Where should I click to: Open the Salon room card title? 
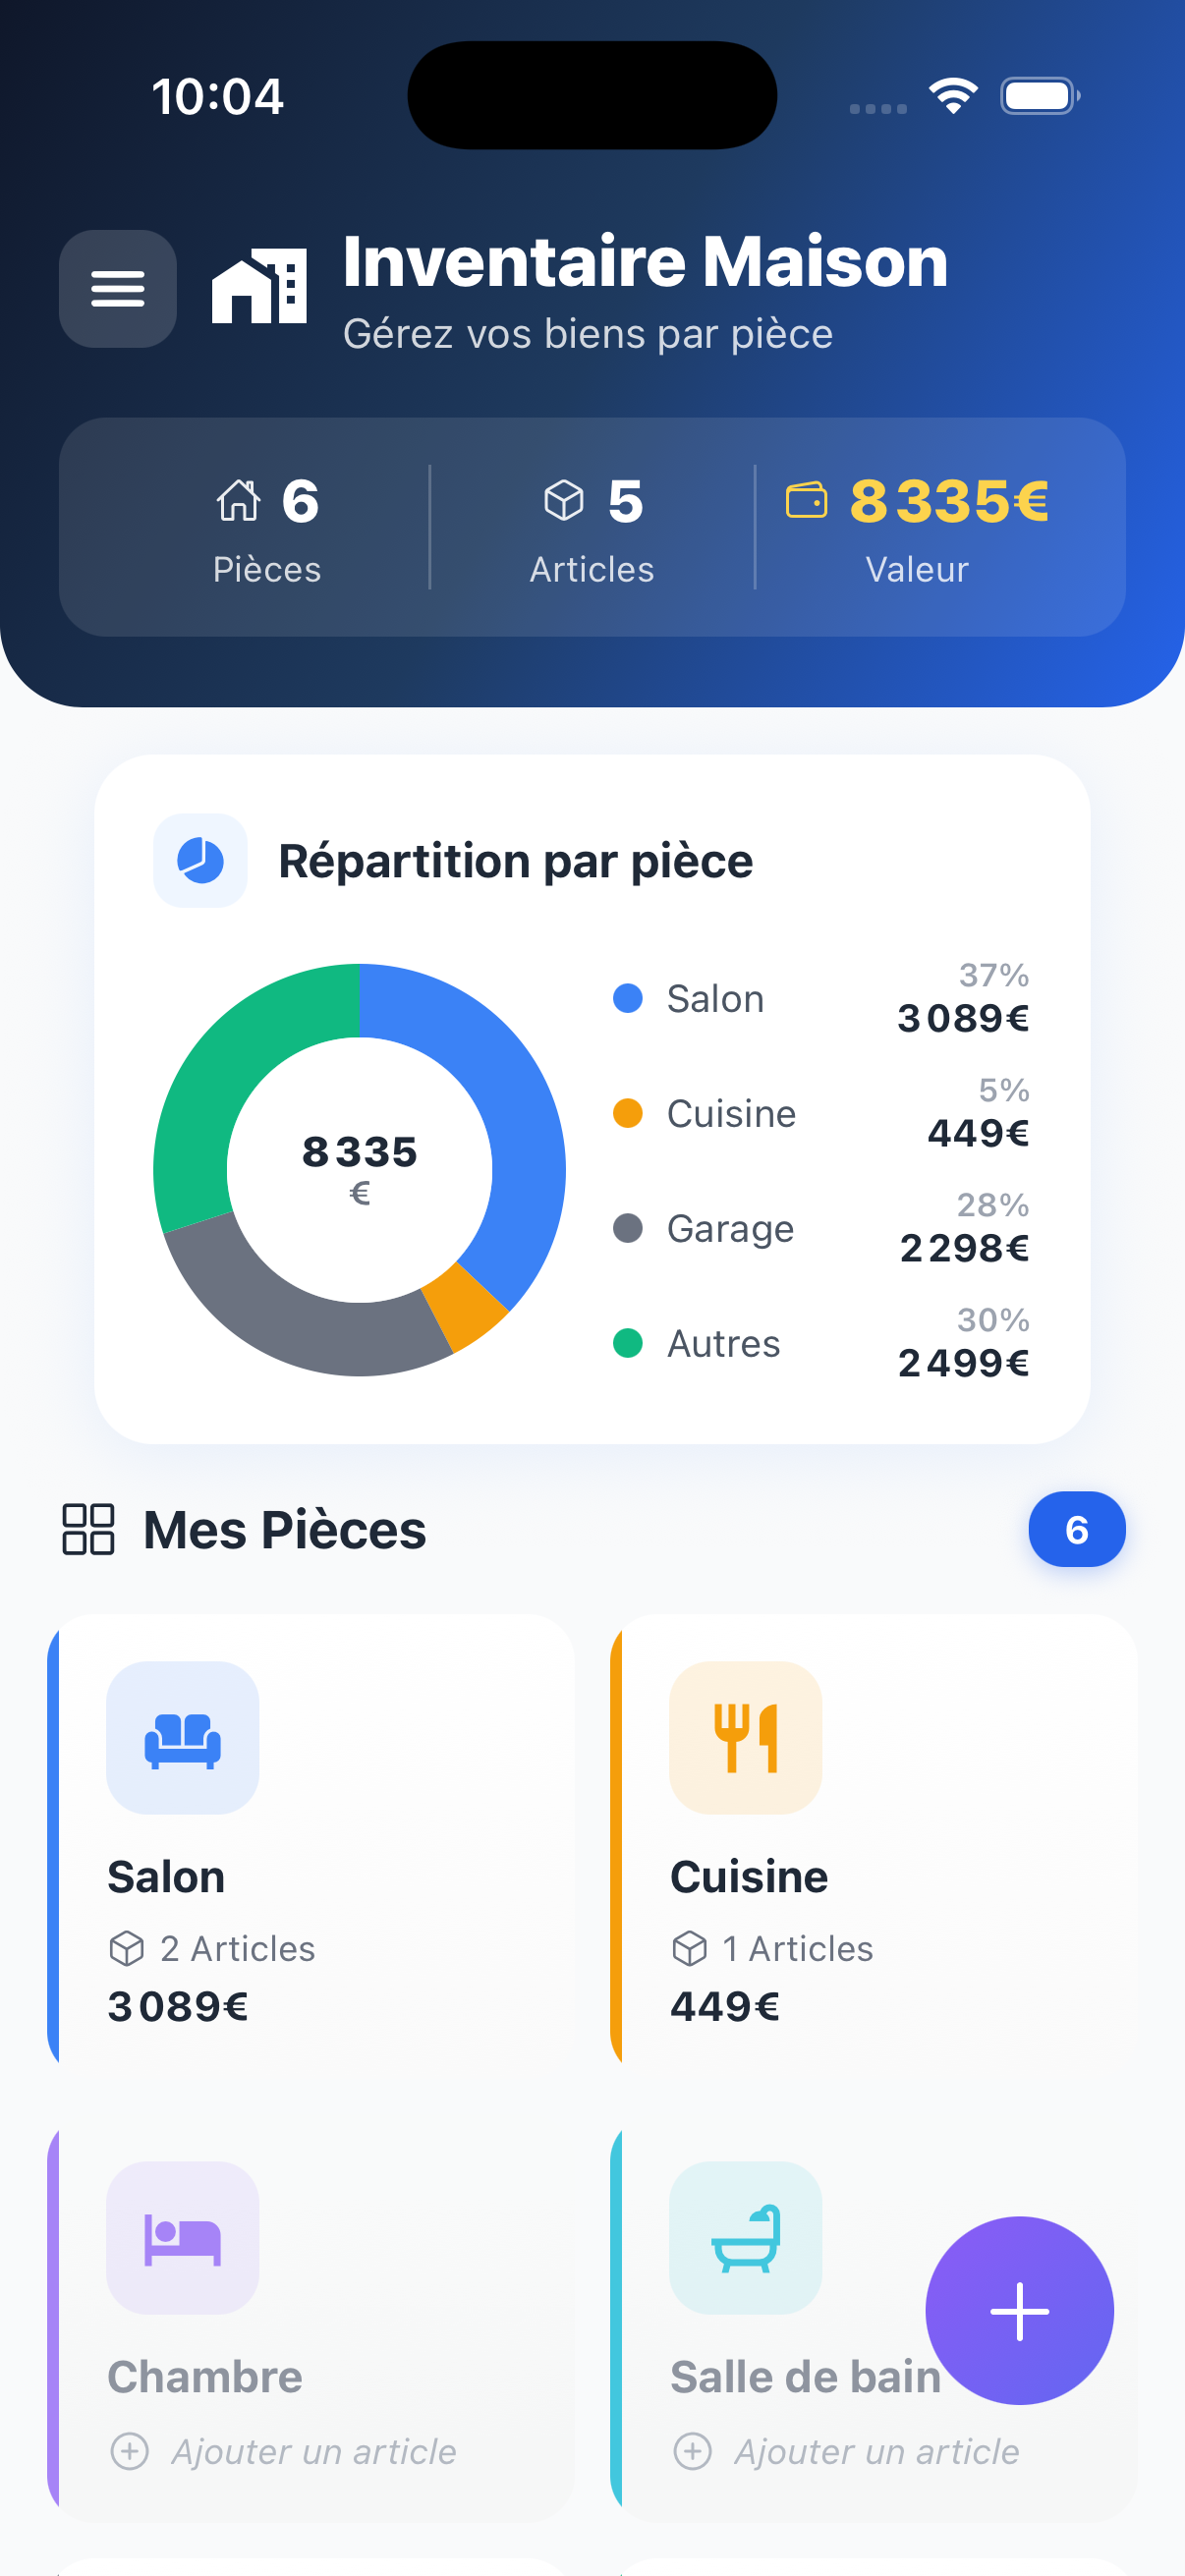[x=166, y=1877]
